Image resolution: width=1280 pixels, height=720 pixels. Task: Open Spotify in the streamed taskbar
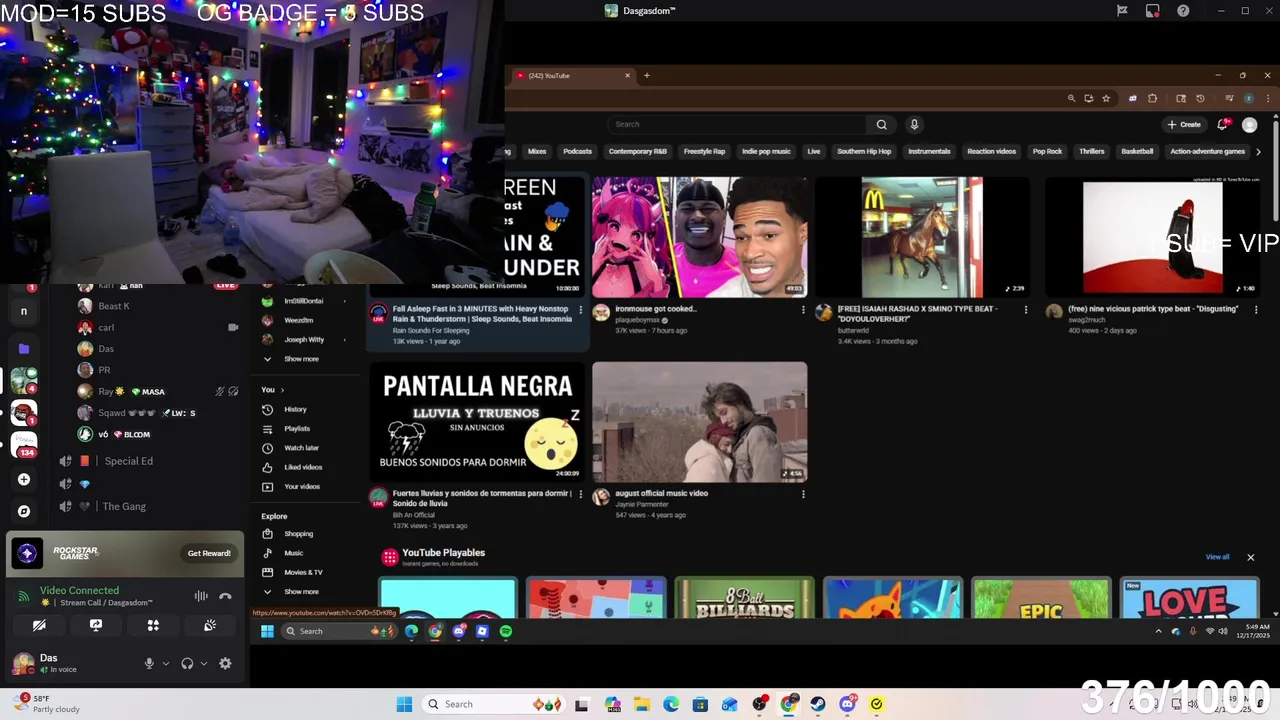pos(506,631)
